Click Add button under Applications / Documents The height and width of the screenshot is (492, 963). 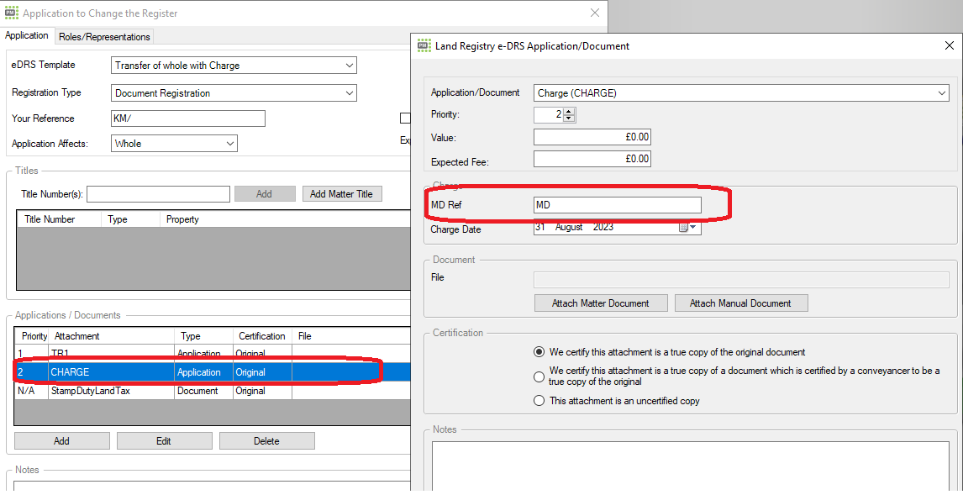coord(61,441)
